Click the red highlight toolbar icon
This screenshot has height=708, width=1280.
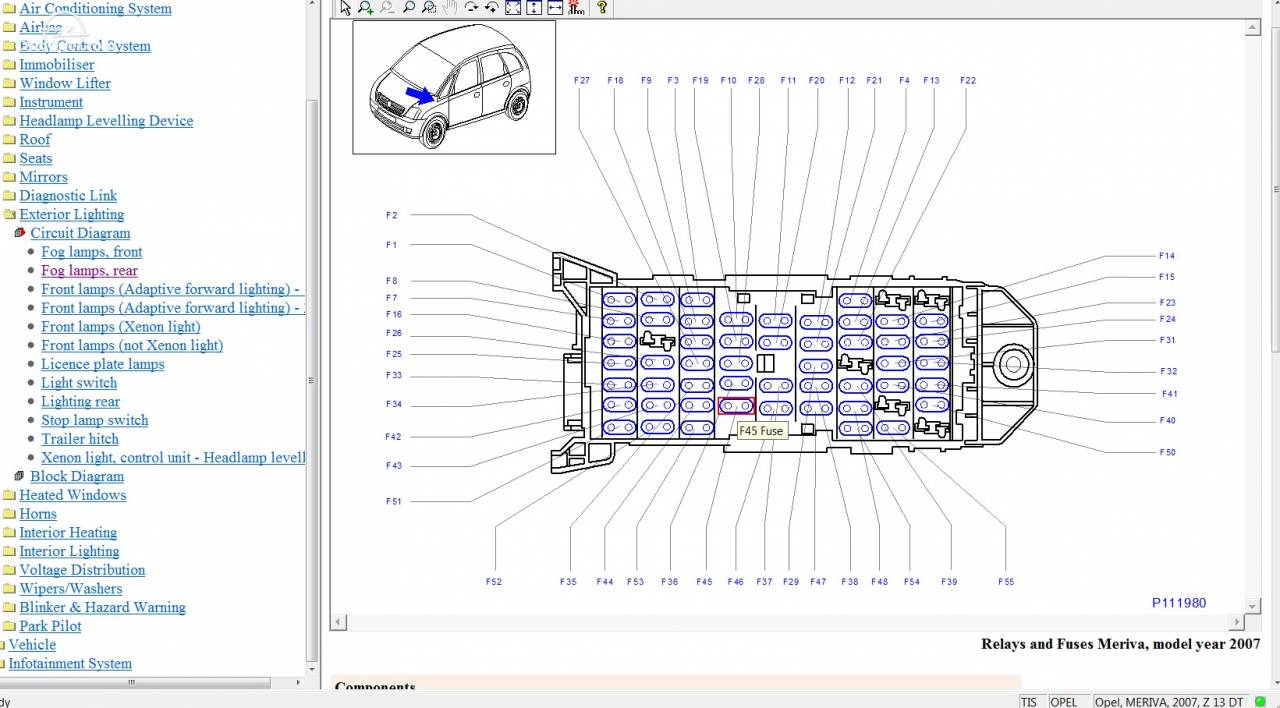(576, 8)
